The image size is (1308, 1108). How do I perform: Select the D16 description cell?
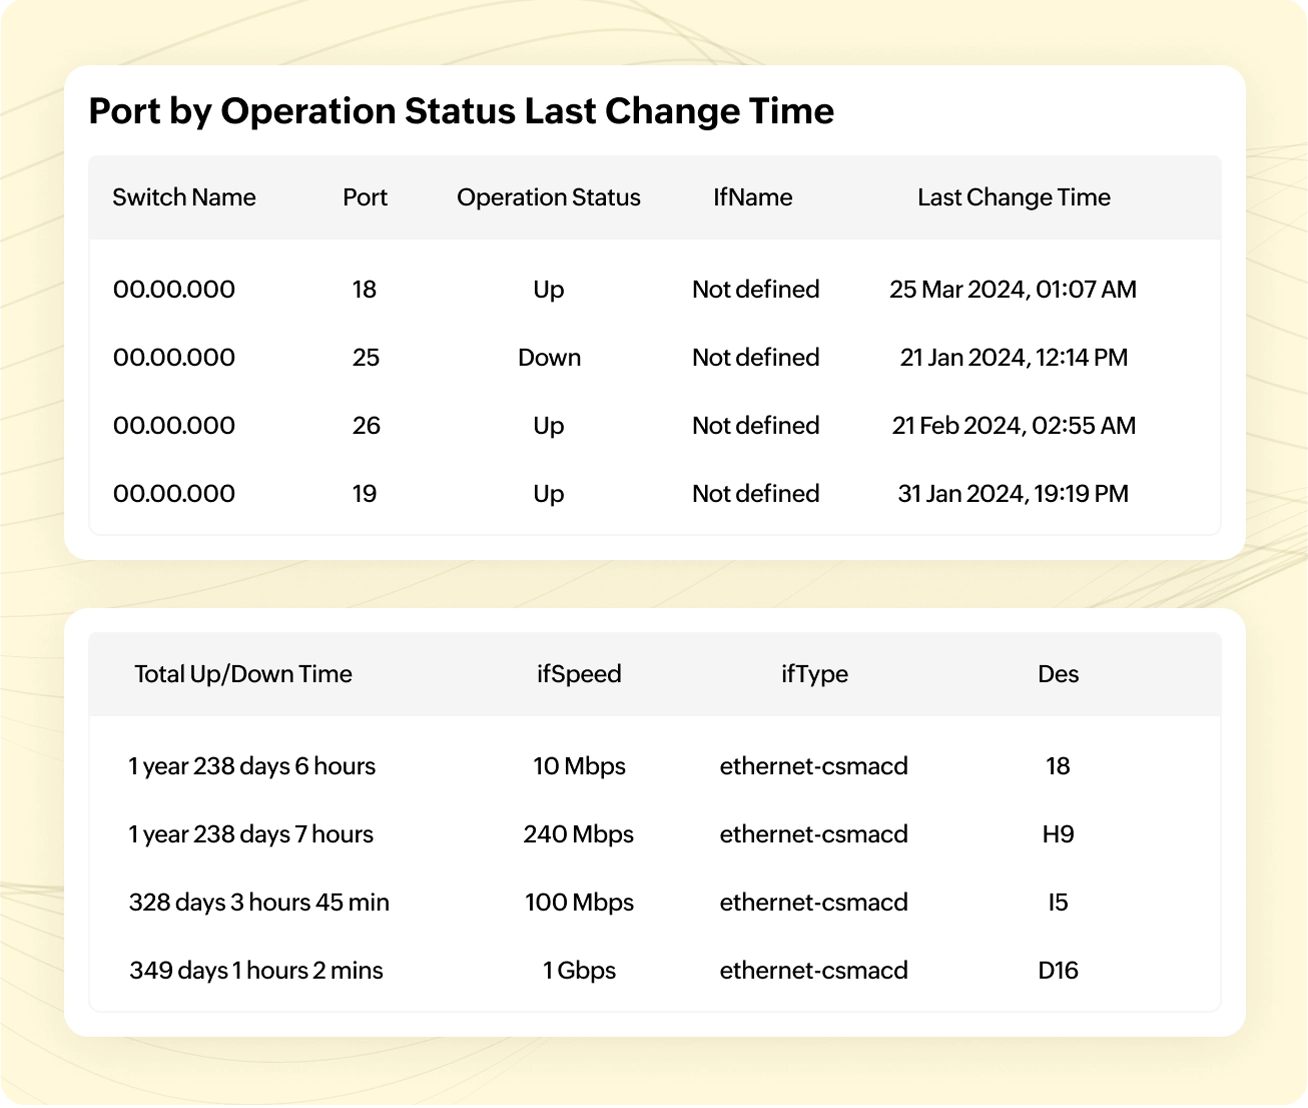click(x=1058, y=970)
